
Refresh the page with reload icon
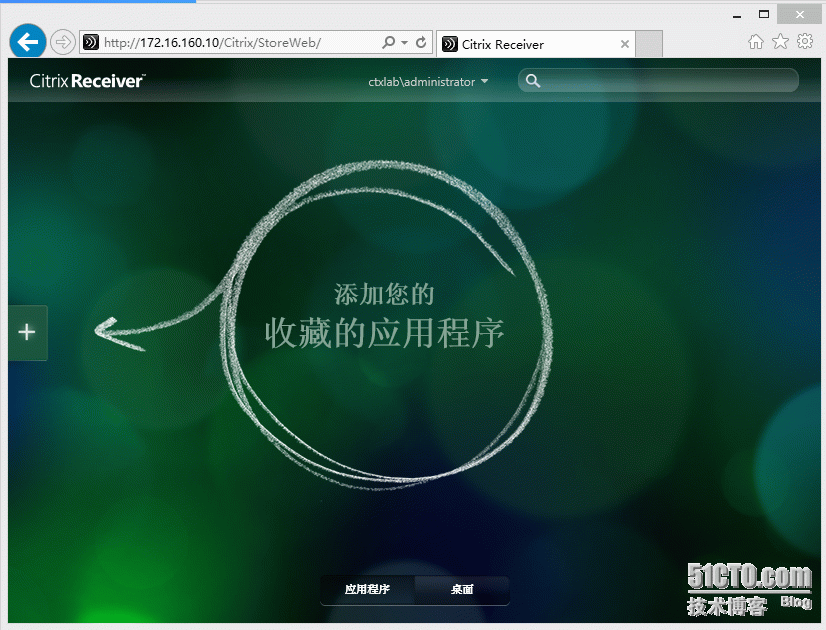[x=421, y=42]
